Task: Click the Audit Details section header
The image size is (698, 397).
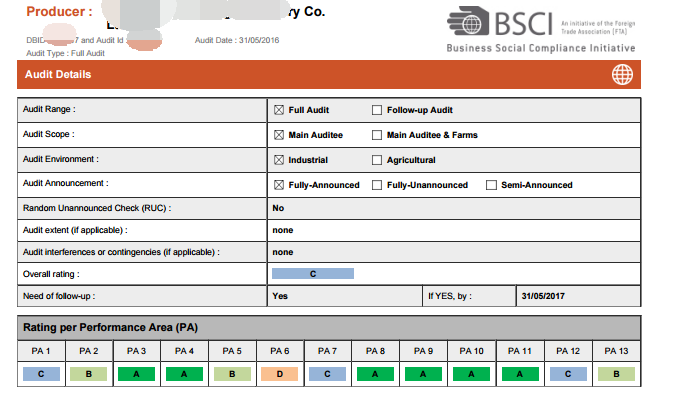Action: 329,74
